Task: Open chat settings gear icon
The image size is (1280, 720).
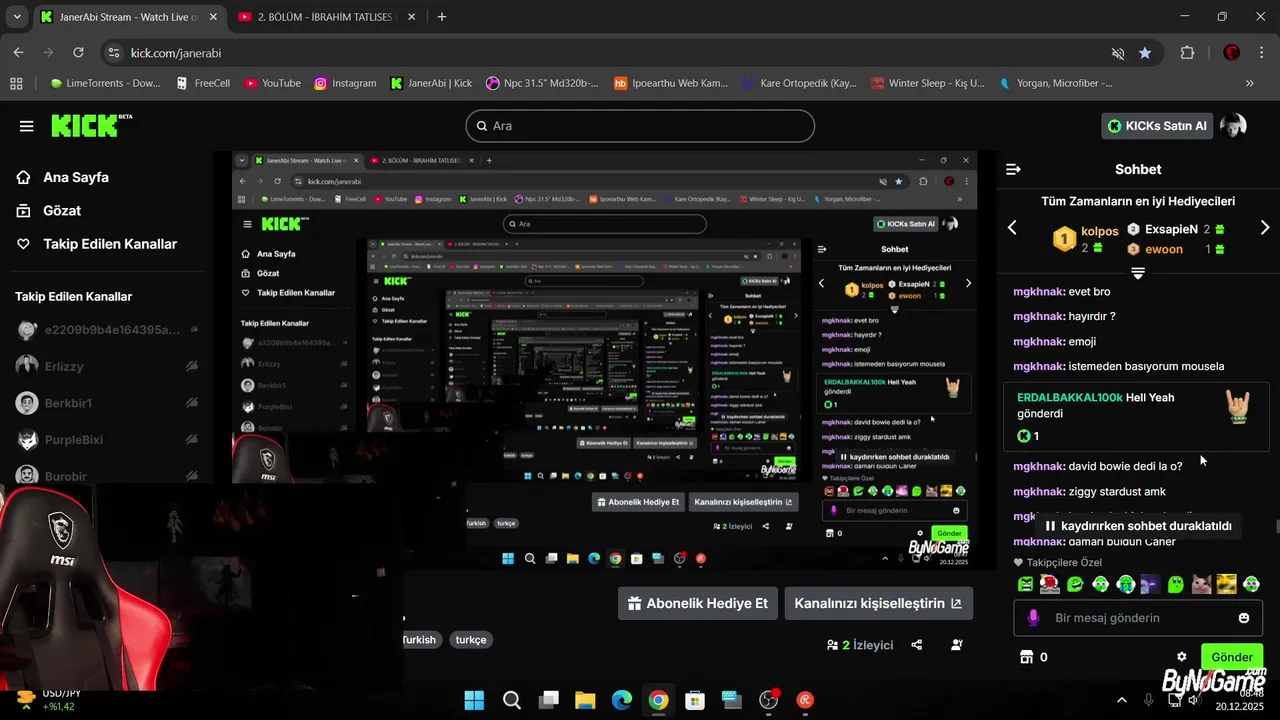Action: click(1182, 657)
